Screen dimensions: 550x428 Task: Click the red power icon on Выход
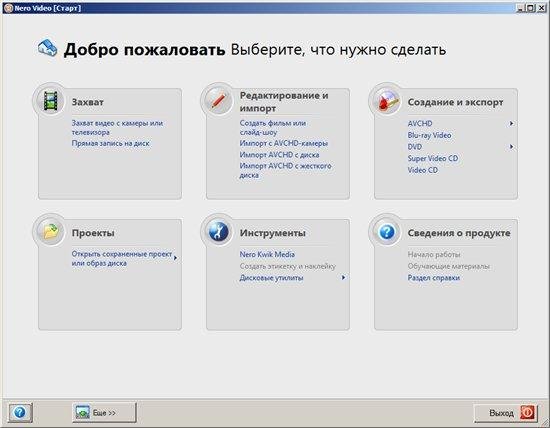[x=527, y=413]
